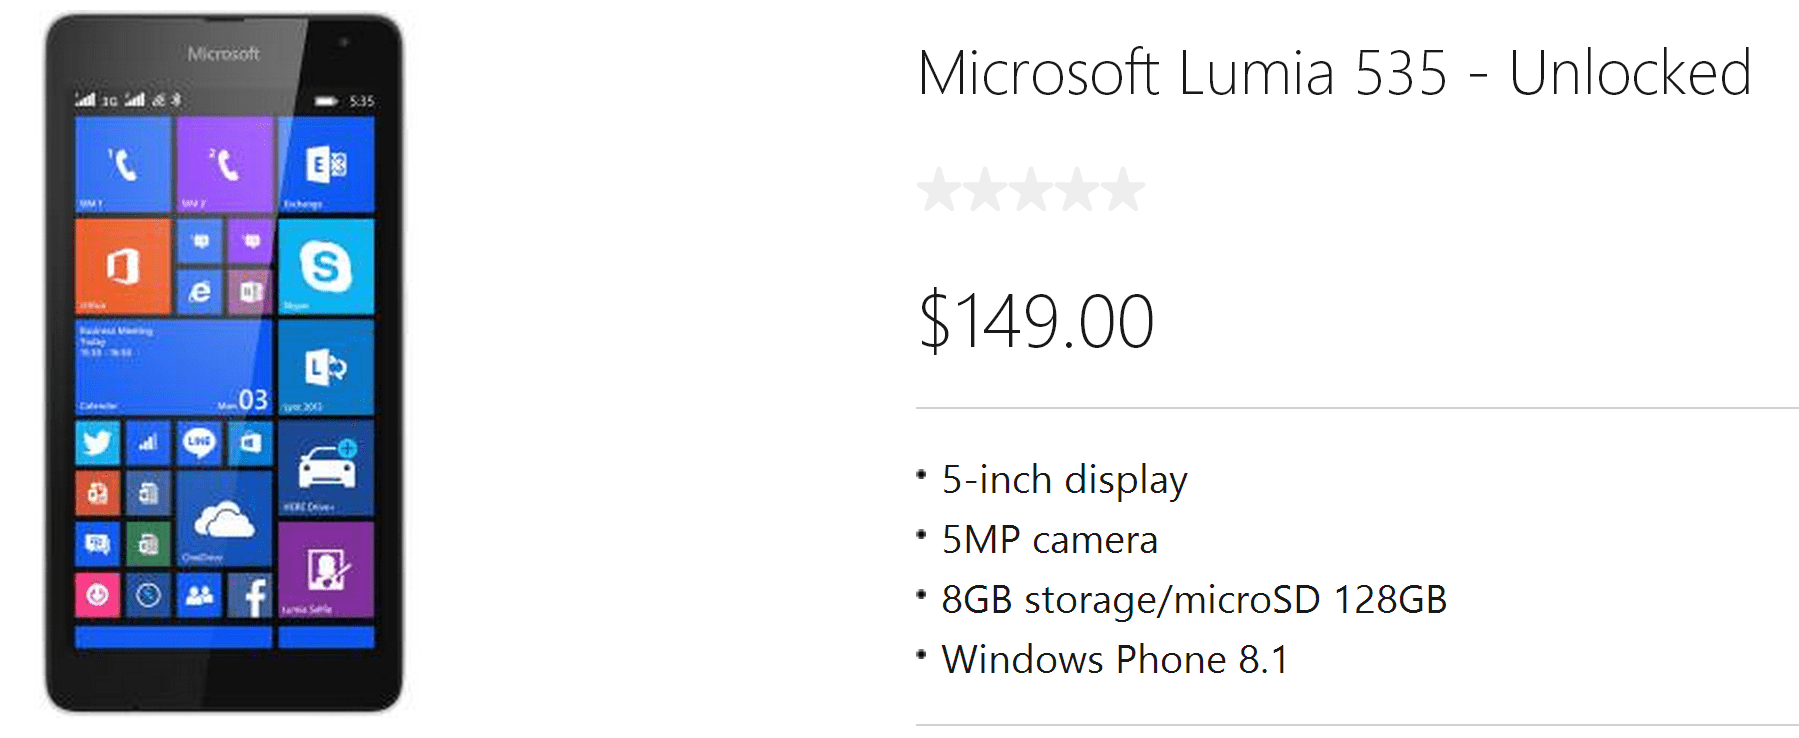Open the HERE Drive+ car tile

(x=326, y=468)
